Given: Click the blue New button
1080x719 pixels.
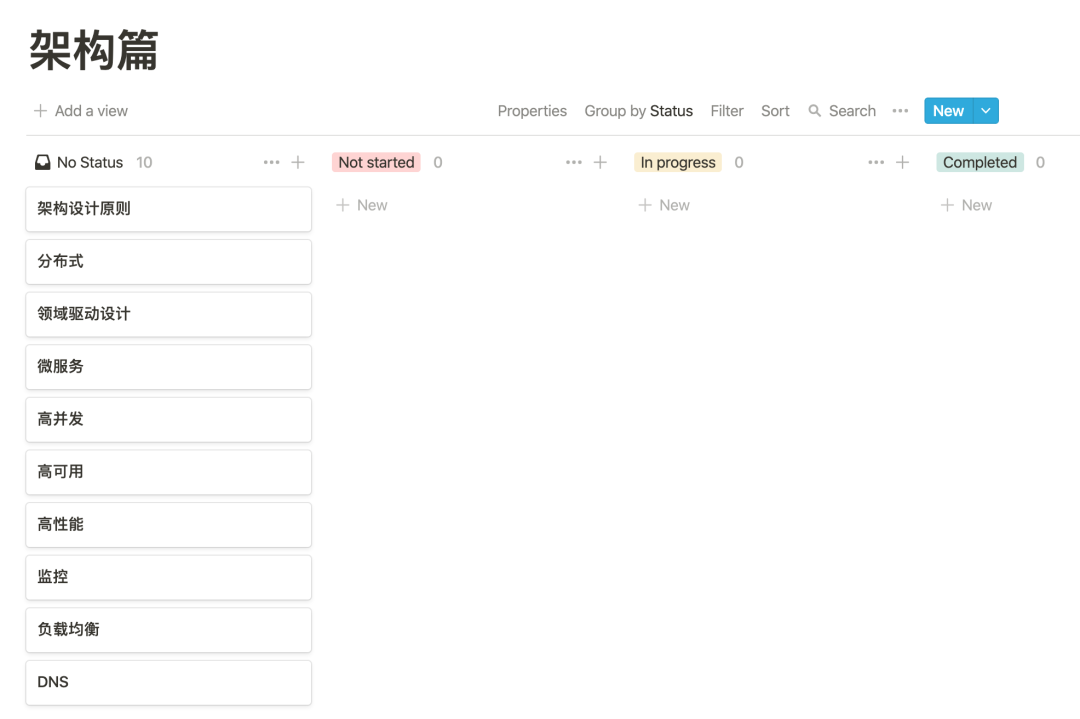Looking at the screenshot, I should (x=948, y=111).
